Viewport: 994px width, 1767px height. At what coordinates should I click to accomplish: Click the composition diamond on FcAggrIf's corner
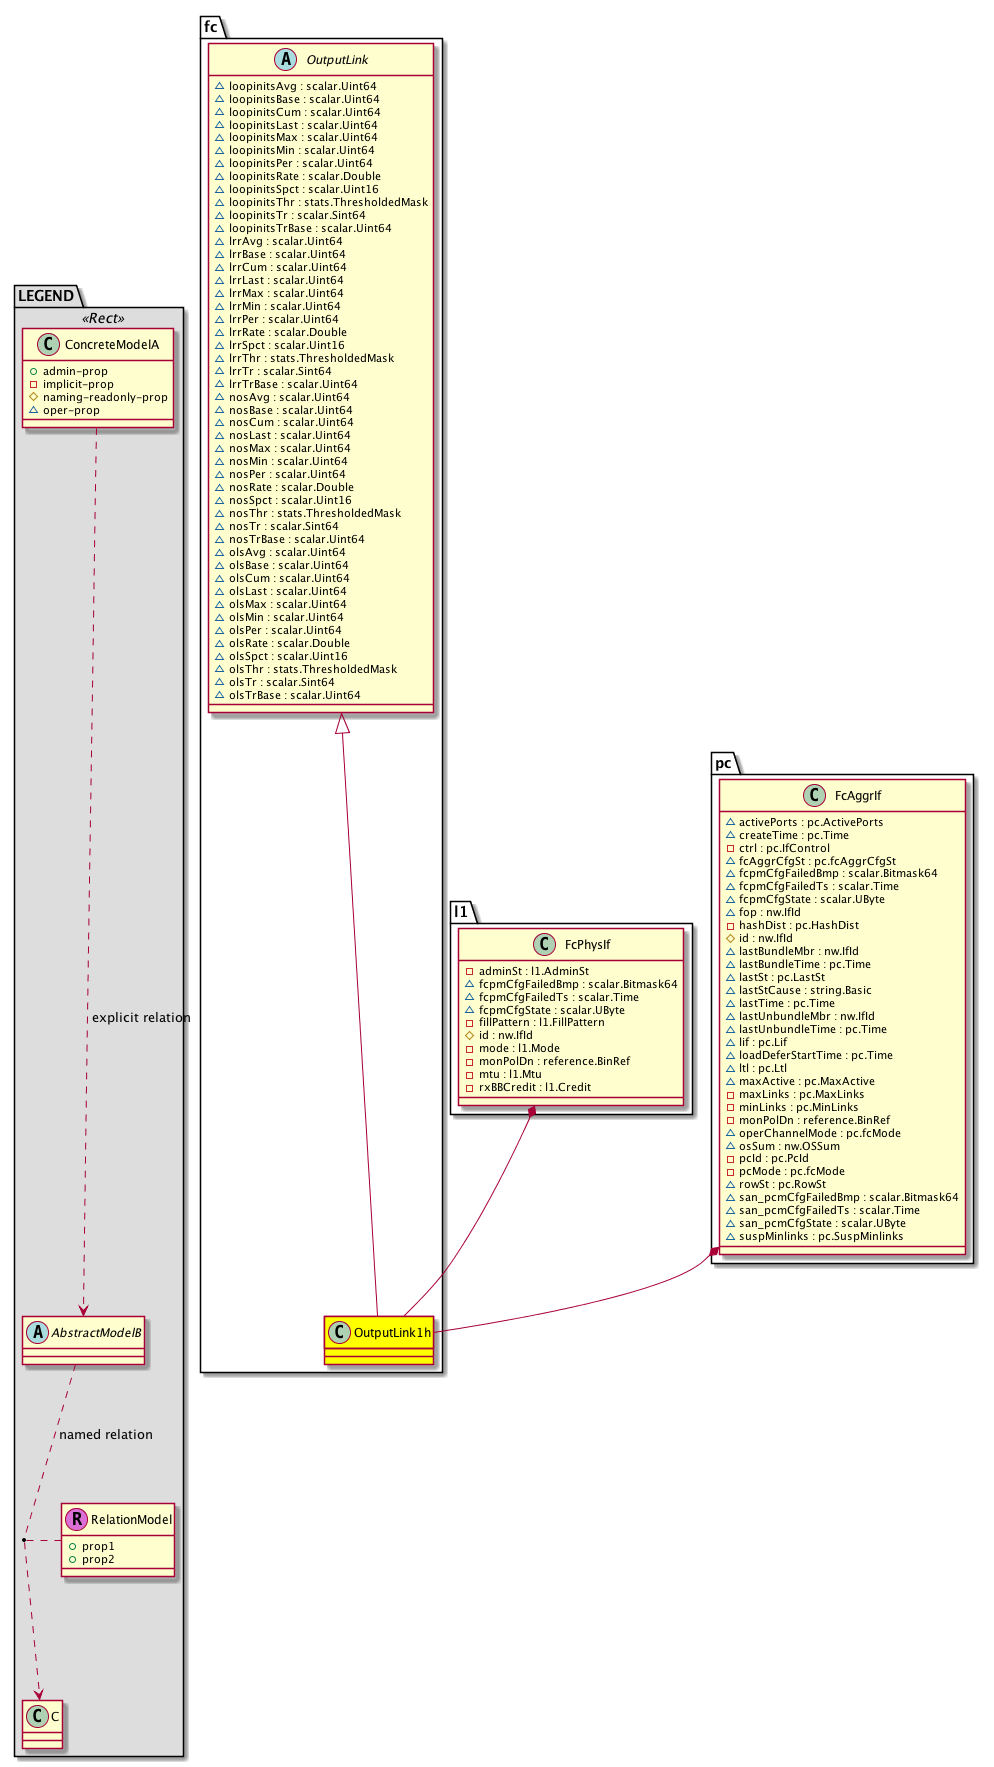[x=715, y=1251]
